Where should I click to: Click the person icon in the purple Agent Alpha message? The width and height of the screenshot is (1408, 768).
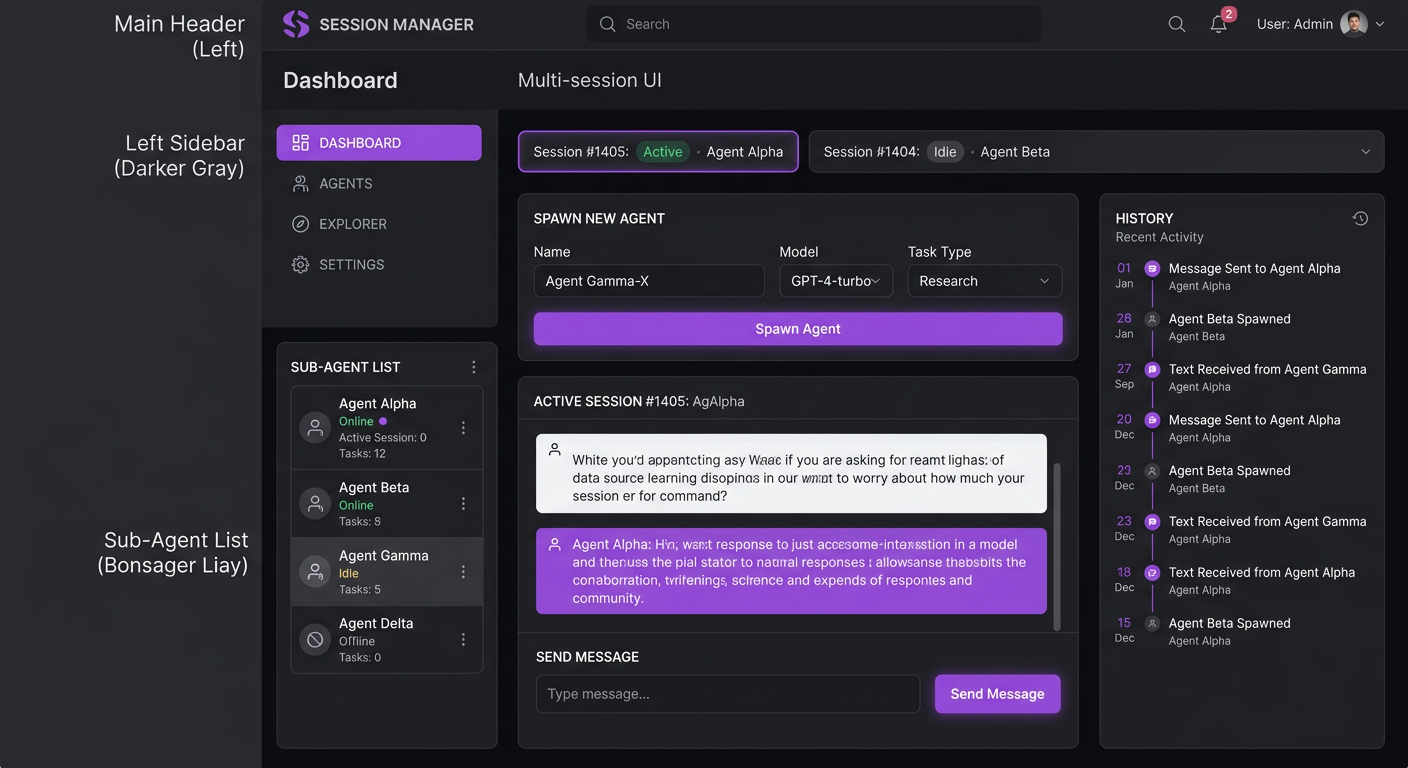click(554, 544)
